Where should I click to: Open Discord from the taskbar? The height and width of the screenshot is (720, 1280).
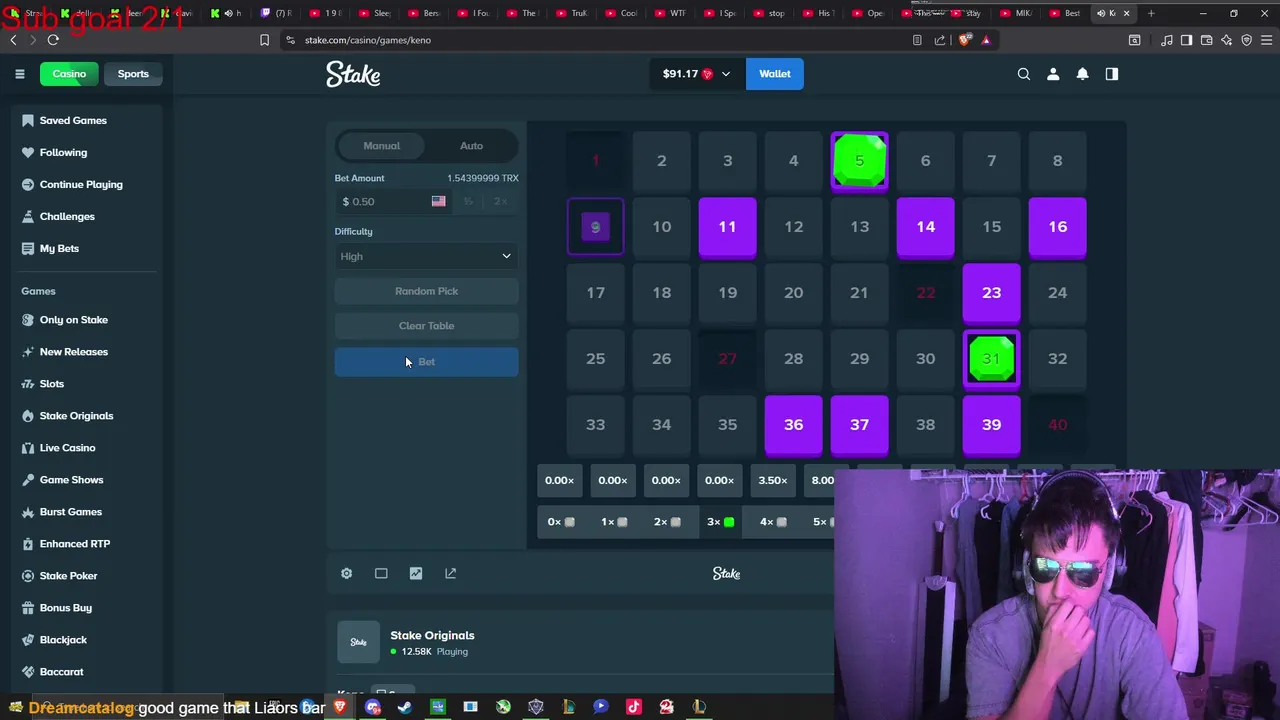pos(373,707)
